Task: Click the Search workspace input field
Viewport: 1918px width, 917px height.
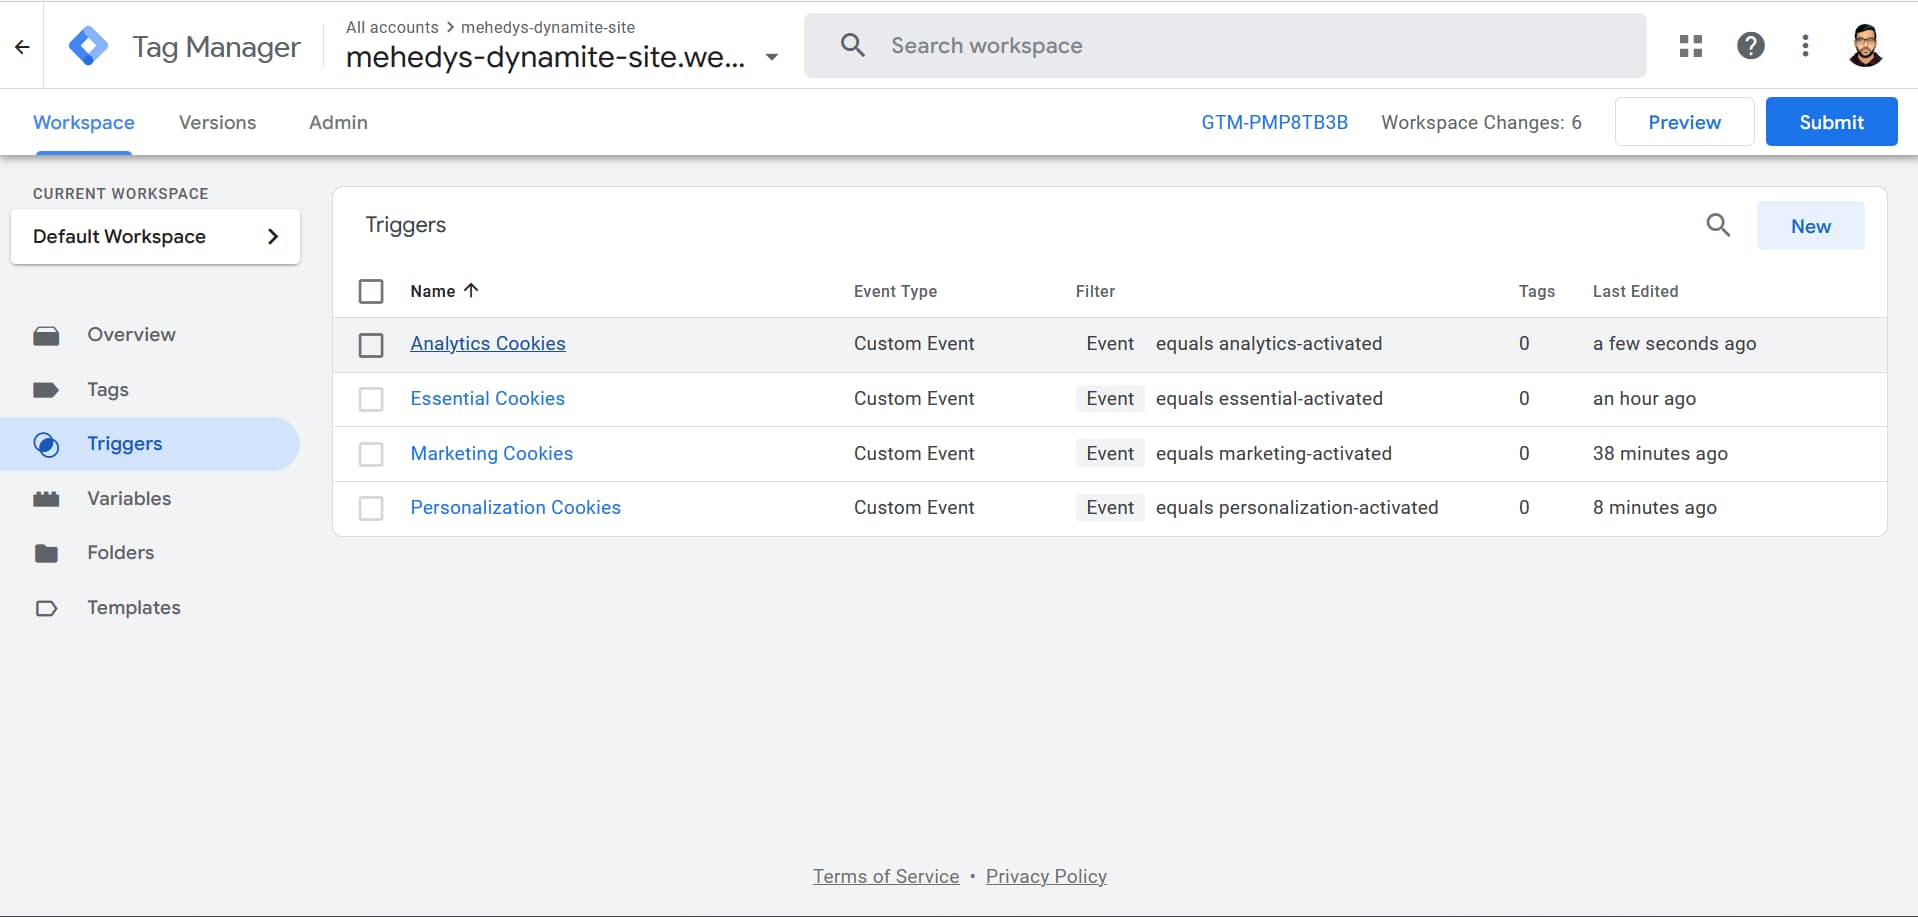Action: coord(1225,45)
